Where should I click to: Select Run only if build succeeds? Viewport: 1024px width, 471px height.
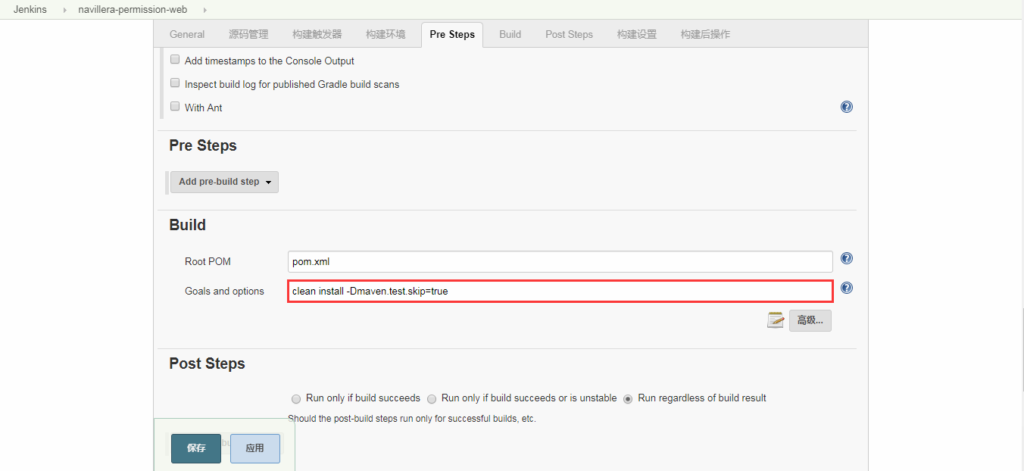click(295, 398)
